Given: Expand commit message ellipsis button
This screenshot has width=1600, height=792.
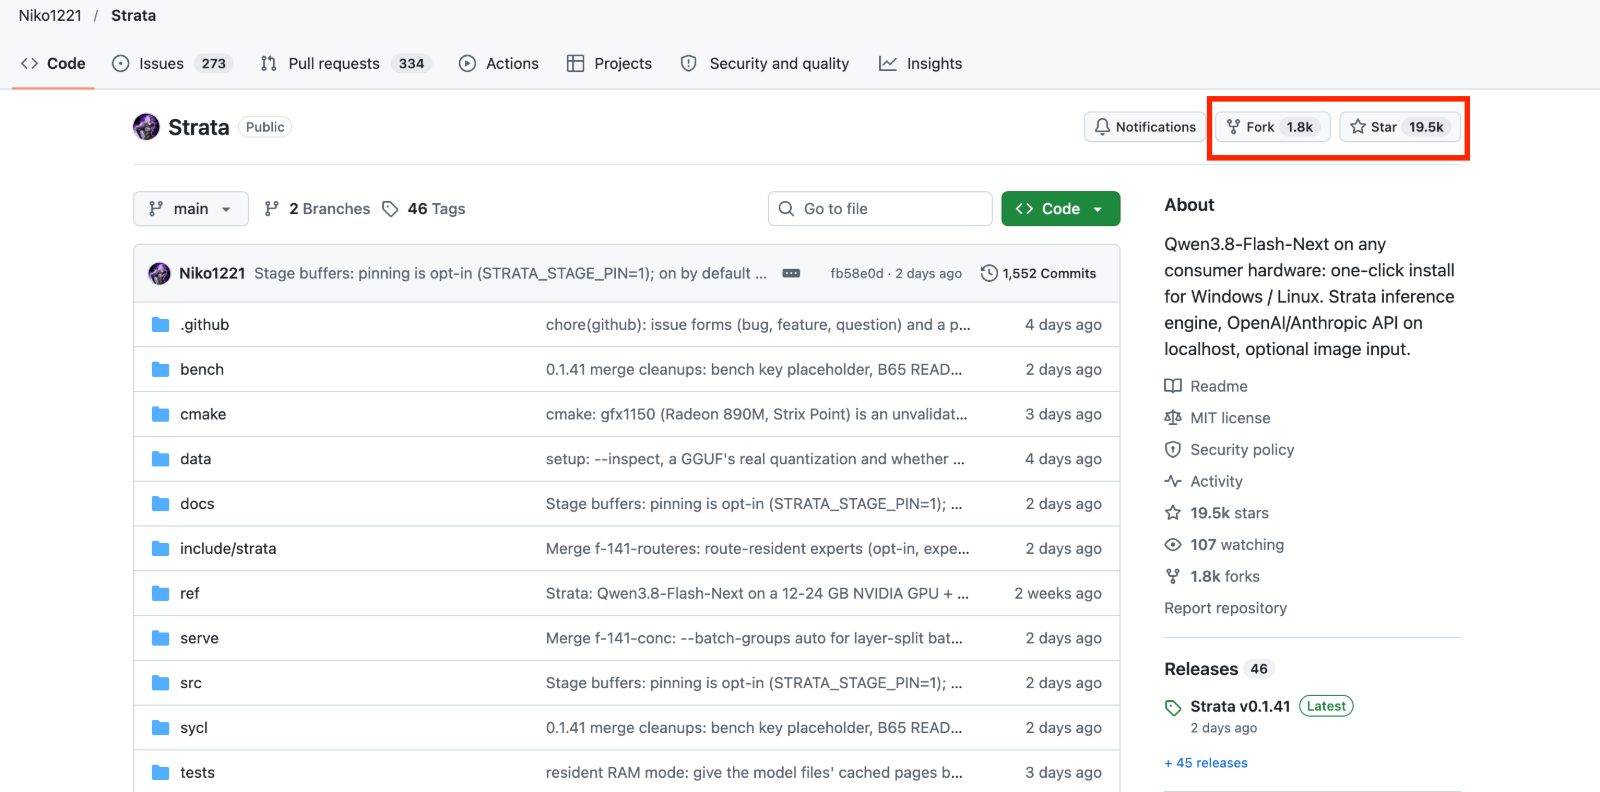Looking at the screenshot, I should click(791, 273).
